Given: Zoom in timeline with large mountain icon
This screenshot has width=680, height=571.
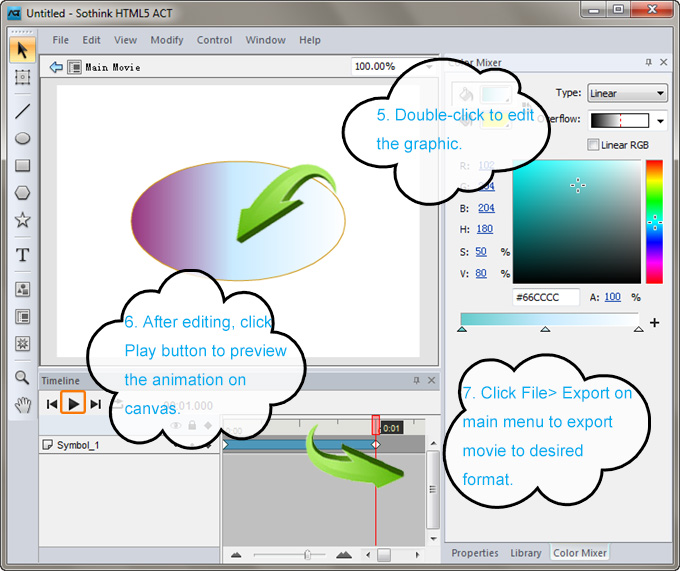Looking at the screenshot, I should tap(344, 555).
